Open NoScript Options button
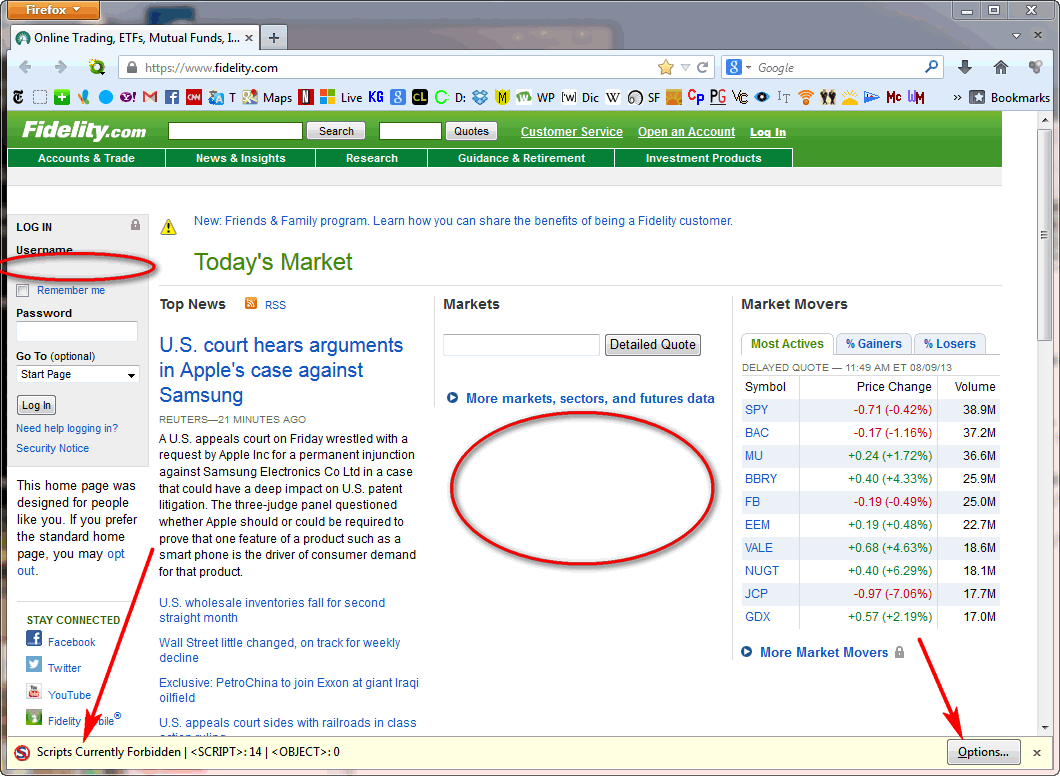 (984, 752)
